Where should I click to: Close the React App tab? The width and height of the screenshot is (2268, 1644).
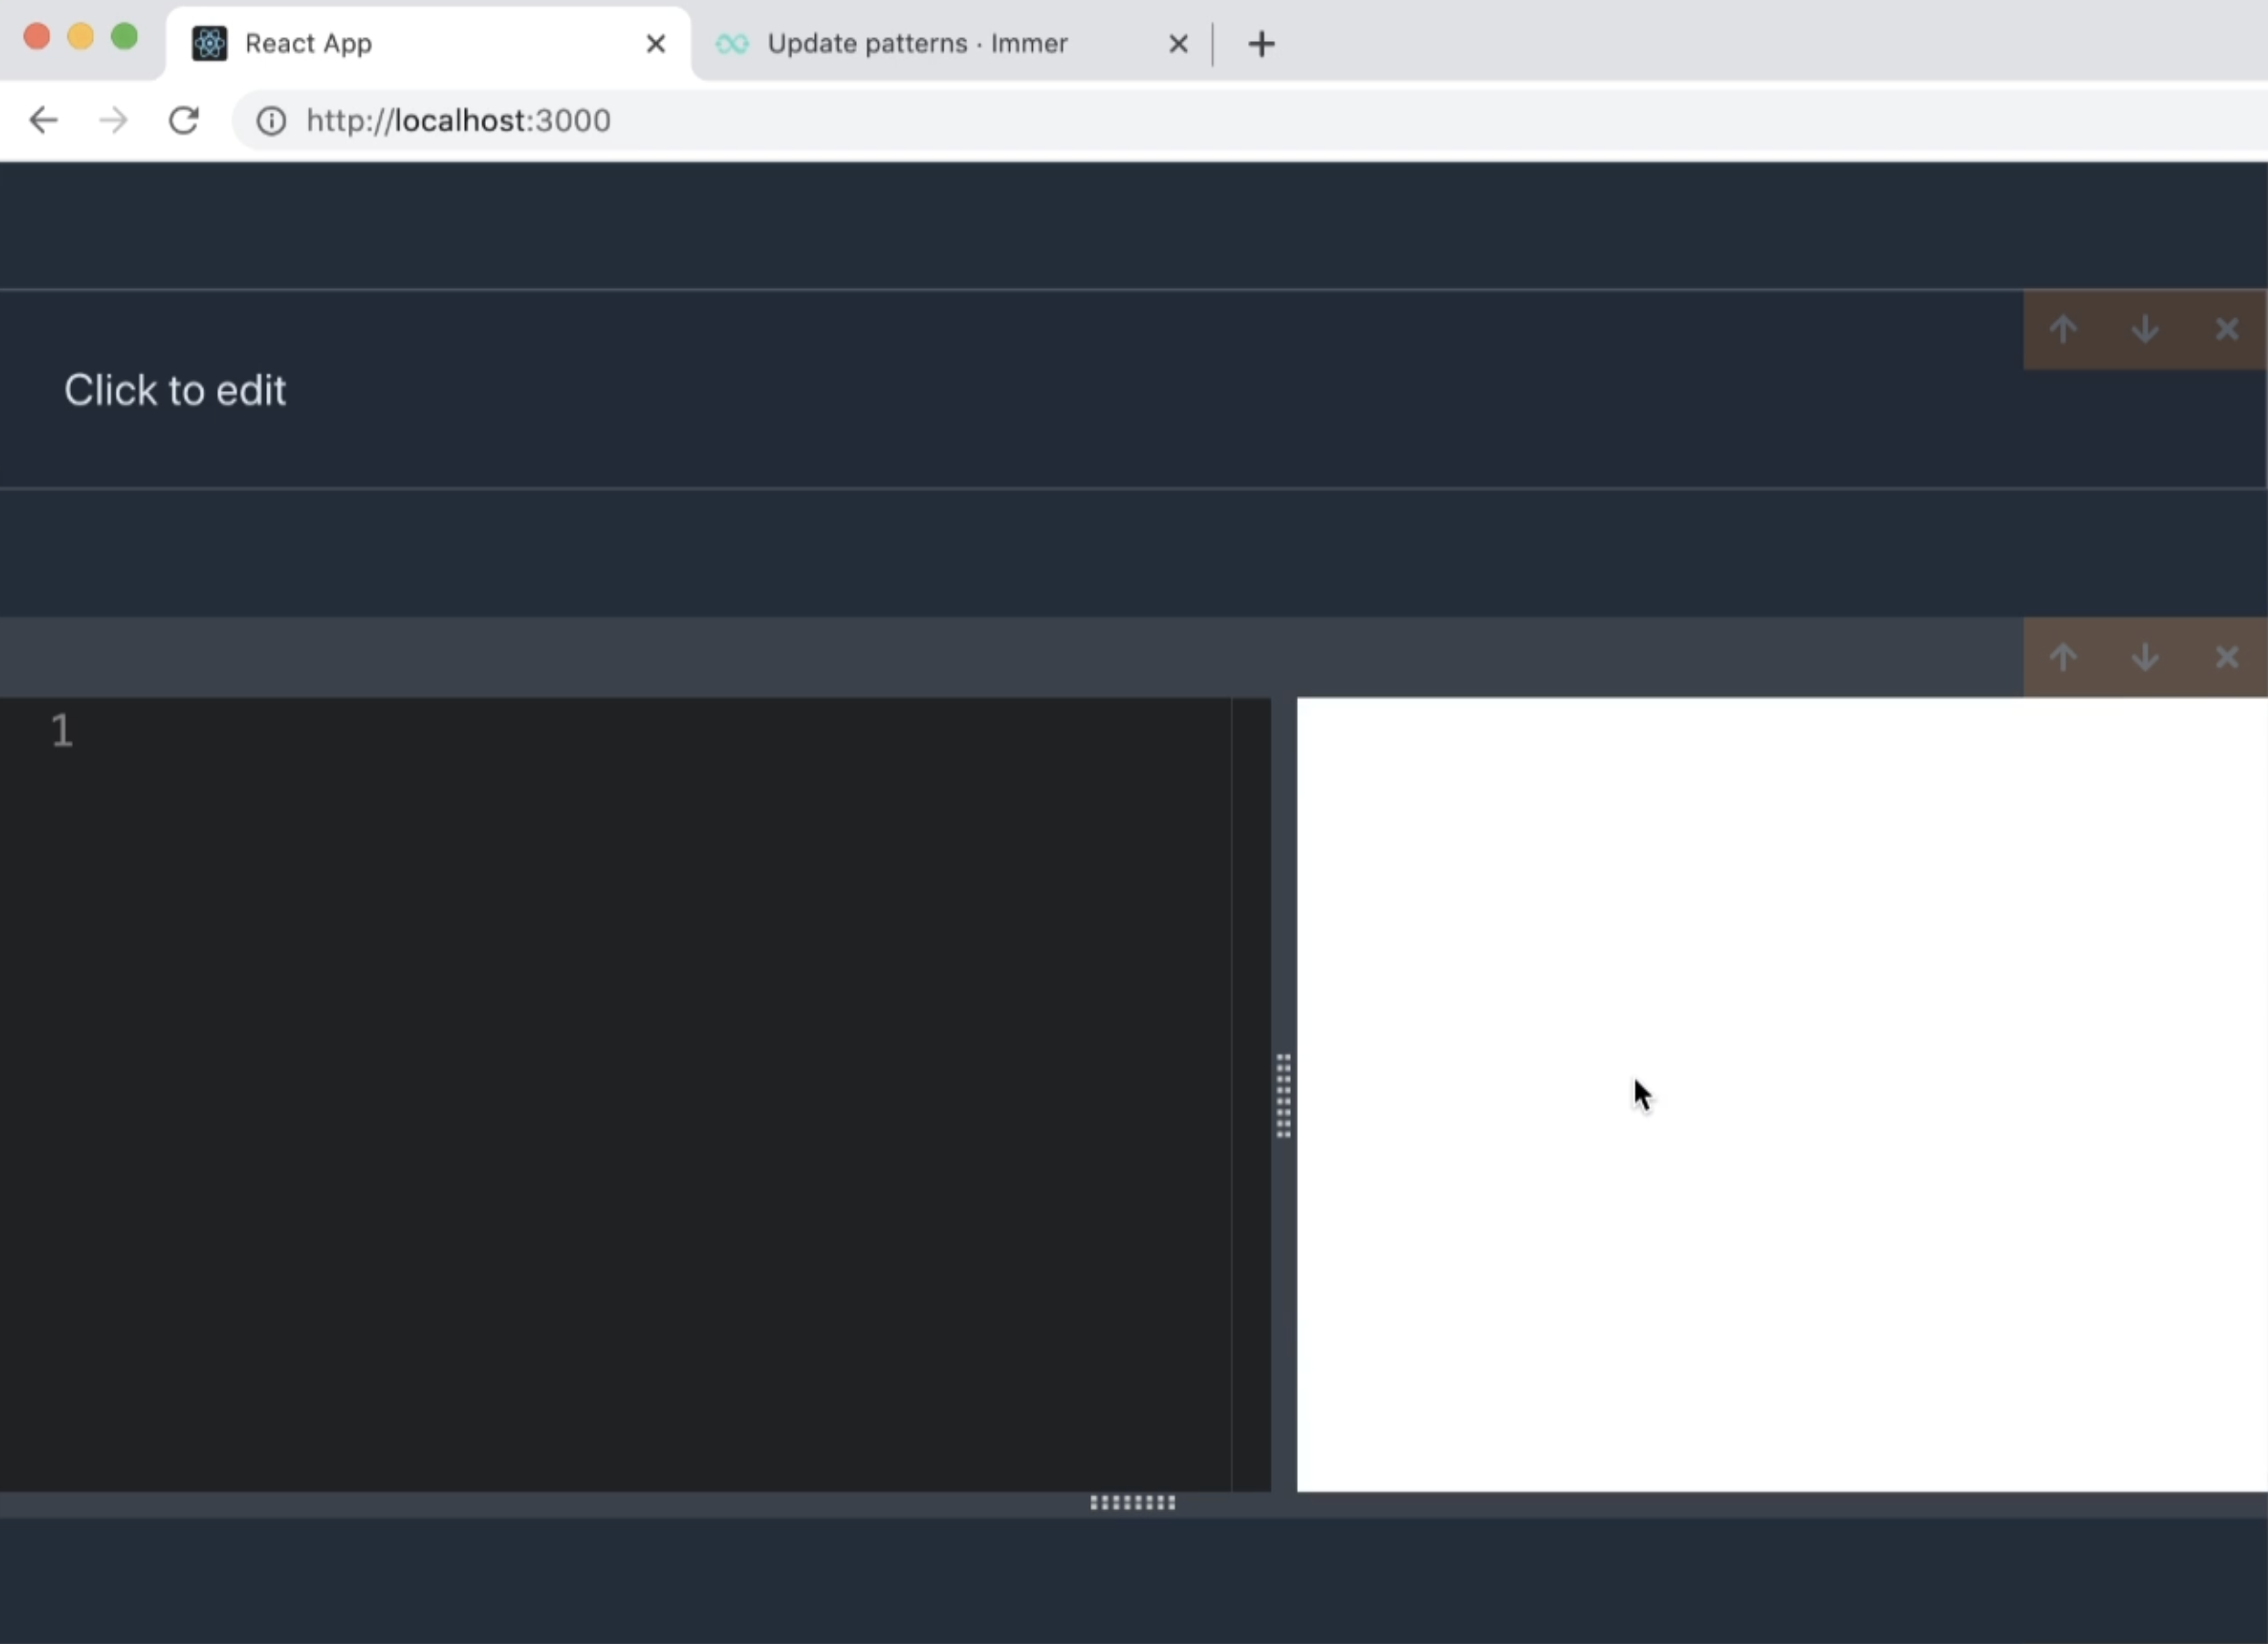(x=656, y=44)
